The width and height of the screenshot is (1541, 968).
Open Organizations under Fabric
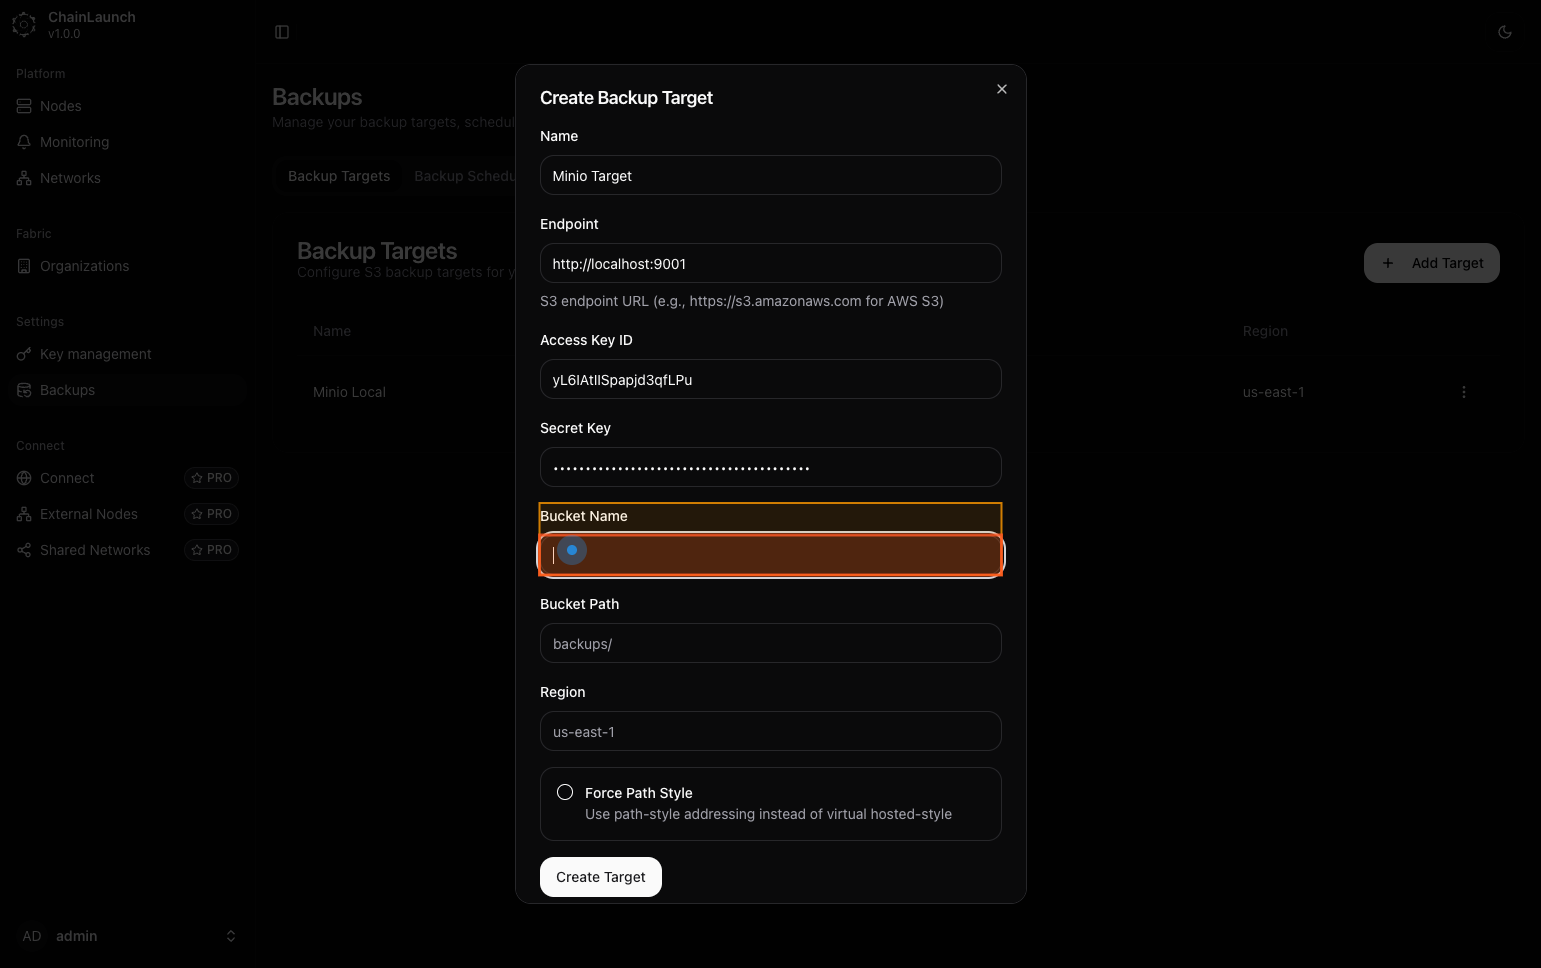click(x=84, y=266)
